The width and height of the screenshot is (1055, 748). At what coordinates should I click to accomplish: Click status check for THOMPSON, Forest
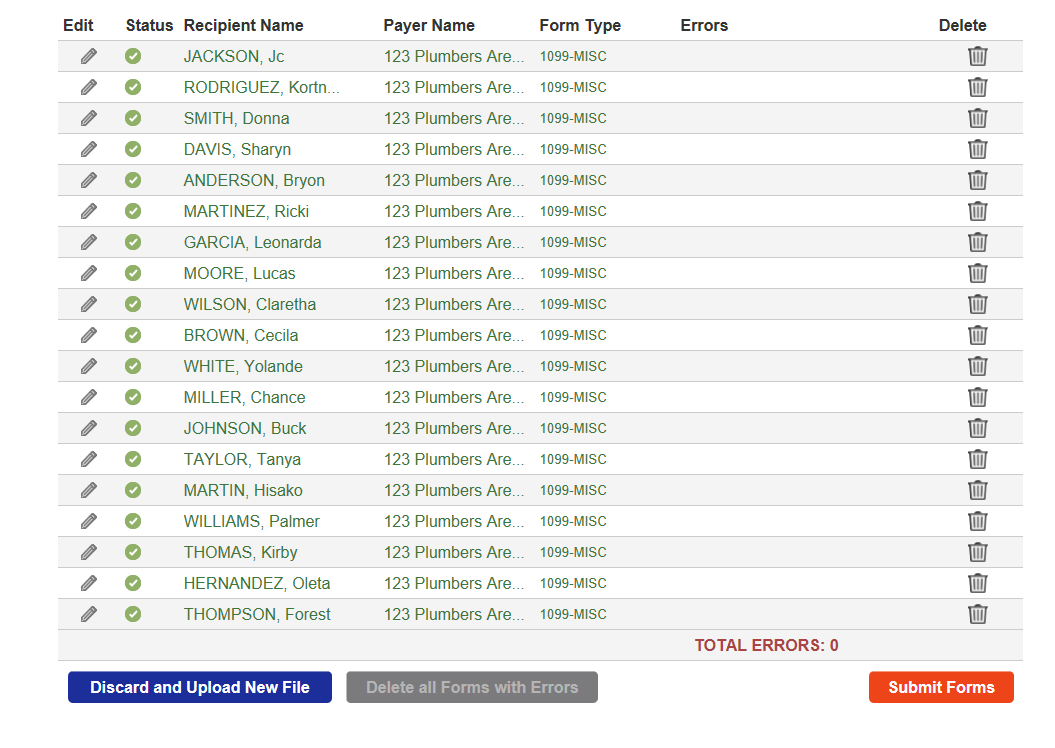point(133,613)
